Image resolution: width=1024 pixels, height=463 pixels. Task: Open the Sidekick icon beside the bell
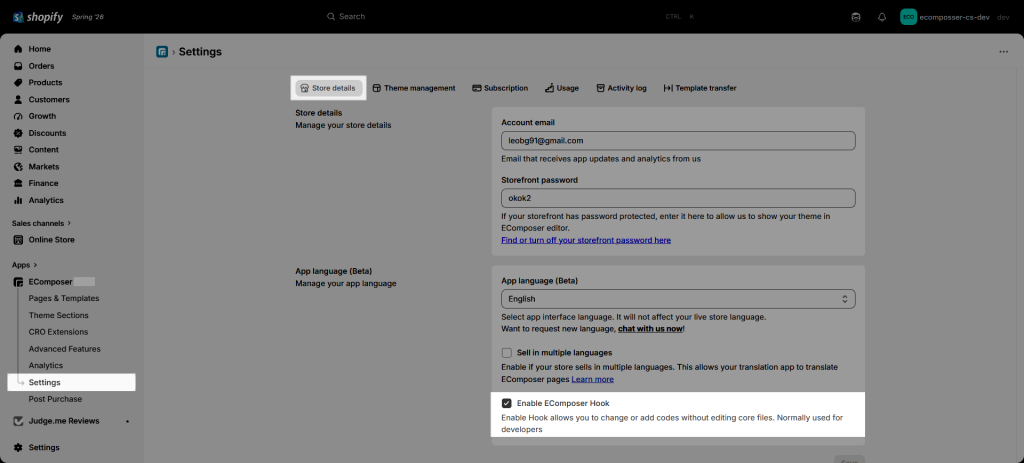(x=856, y=17)
